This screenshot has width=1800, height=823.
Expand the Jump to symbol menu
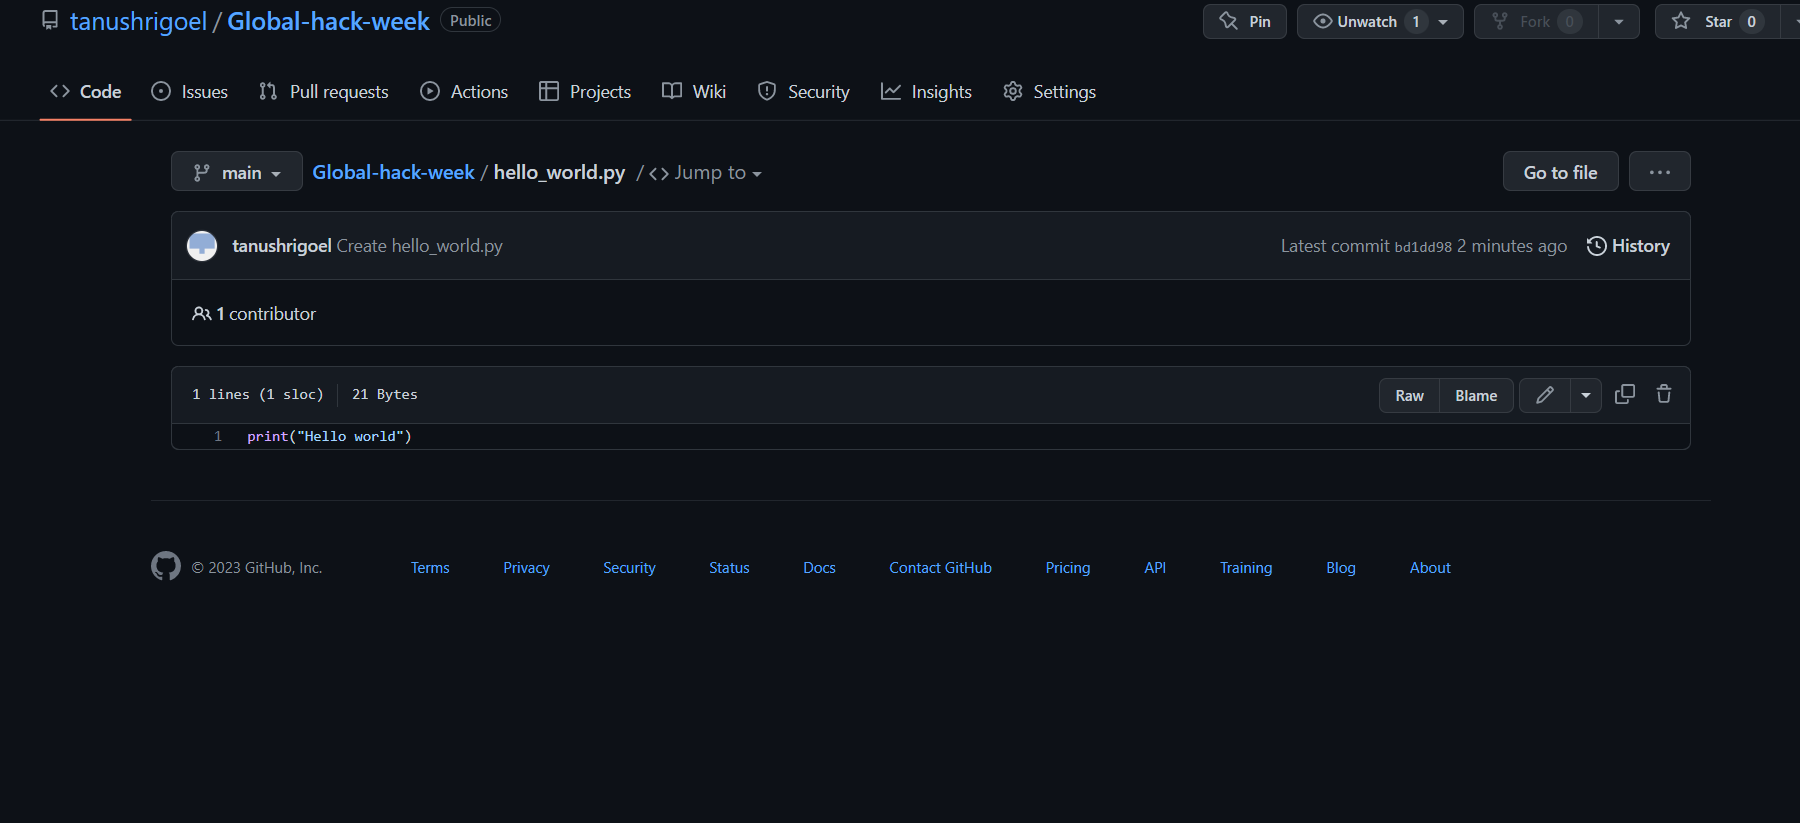tap(705, 173)
